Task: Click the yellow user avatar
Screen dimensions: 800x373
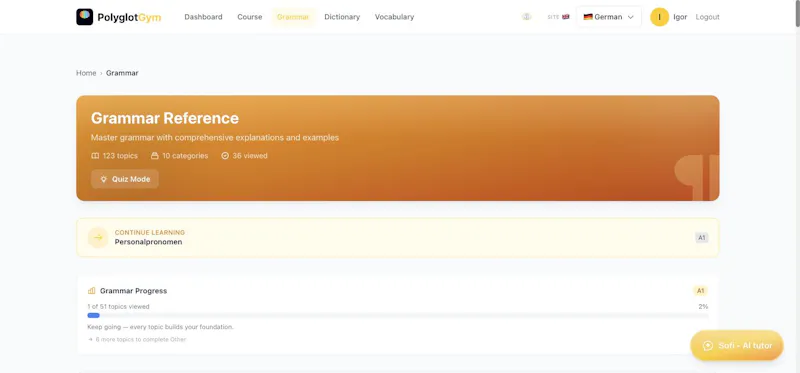Action: tap(659, 17)
